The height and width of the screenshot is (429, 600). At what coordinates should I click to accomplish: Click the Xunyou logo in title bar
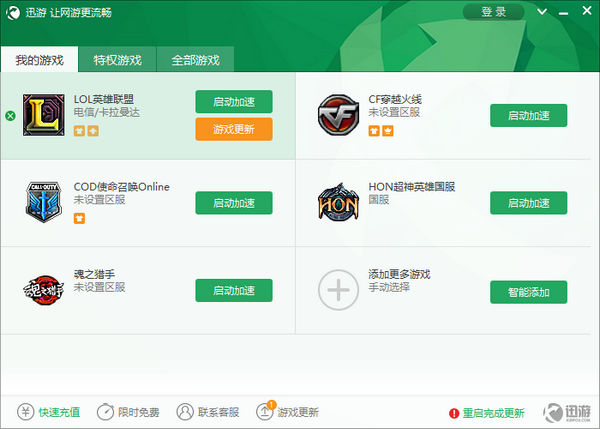pyautogui.click(x=13, y=13)
